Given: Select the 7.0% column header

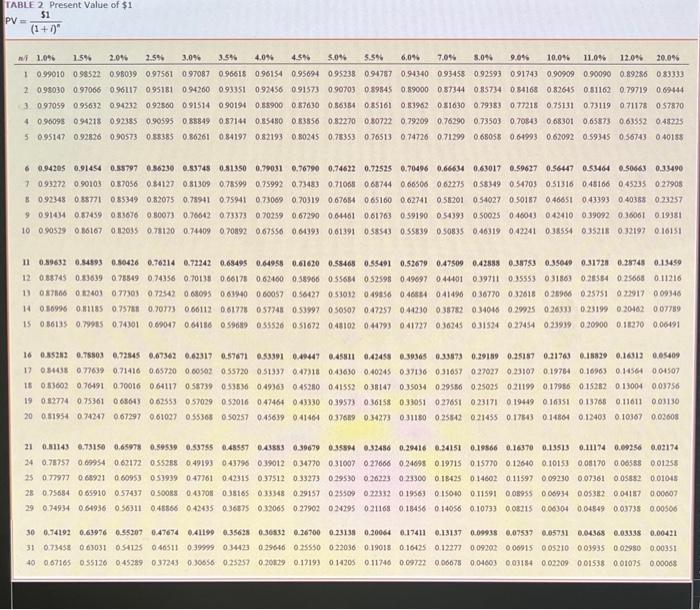Looking at the screenshot, I should point(446,58).
